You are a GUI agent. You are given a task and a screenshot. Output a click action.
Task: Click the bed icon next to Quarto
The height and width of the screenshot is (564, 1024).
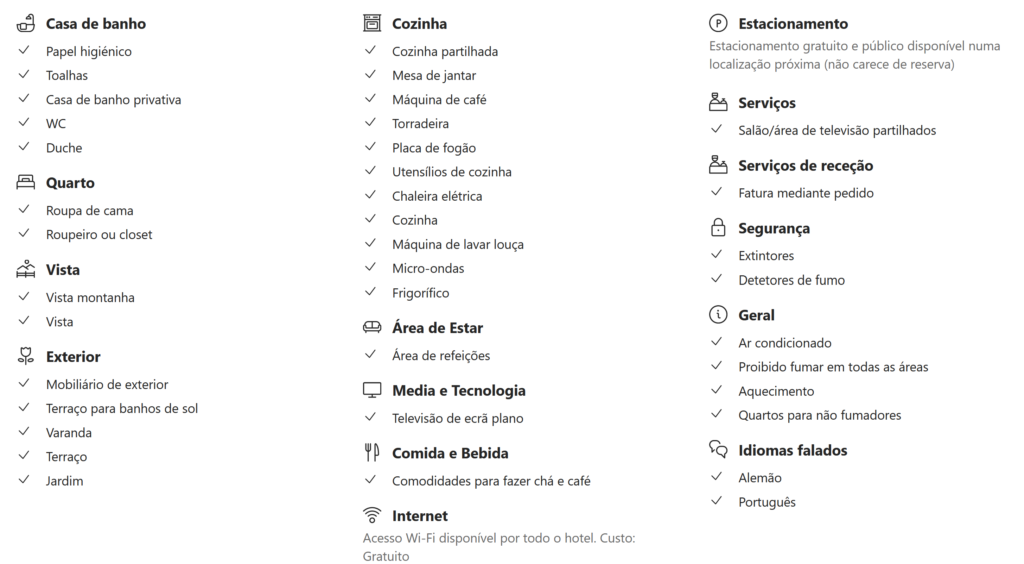click(26, 183)
